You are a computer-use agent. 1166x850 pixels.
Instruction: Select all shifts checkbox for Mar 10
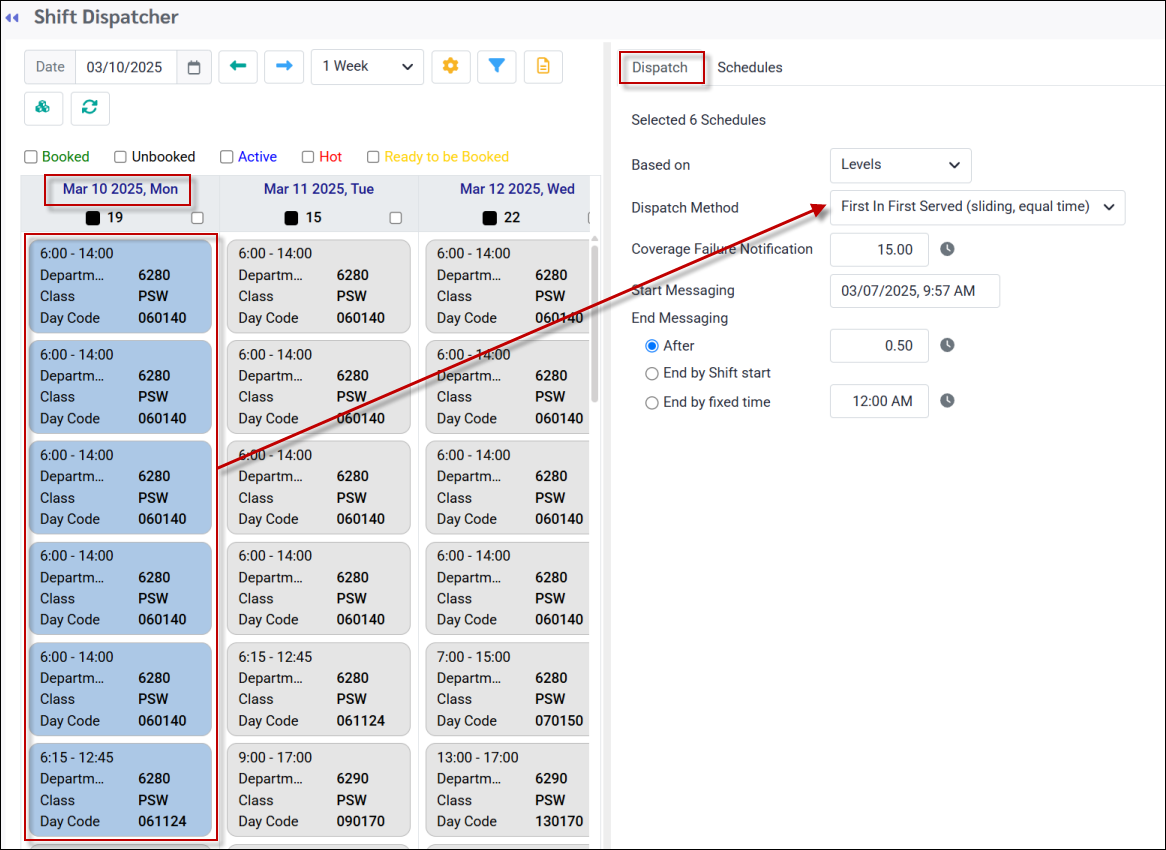[197, 218]
